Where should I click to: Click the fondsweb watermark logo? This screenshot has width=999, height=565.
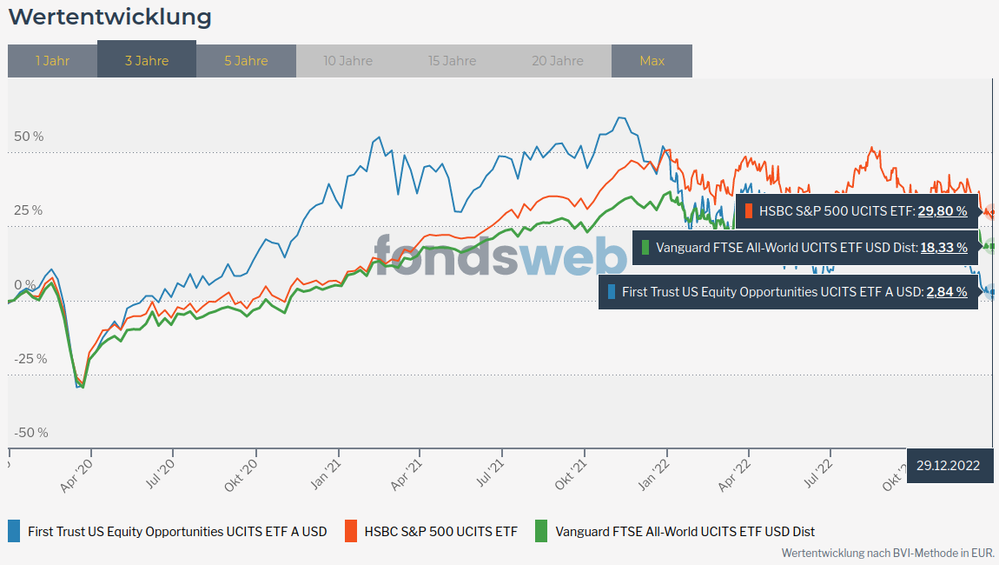click(500, 255)
